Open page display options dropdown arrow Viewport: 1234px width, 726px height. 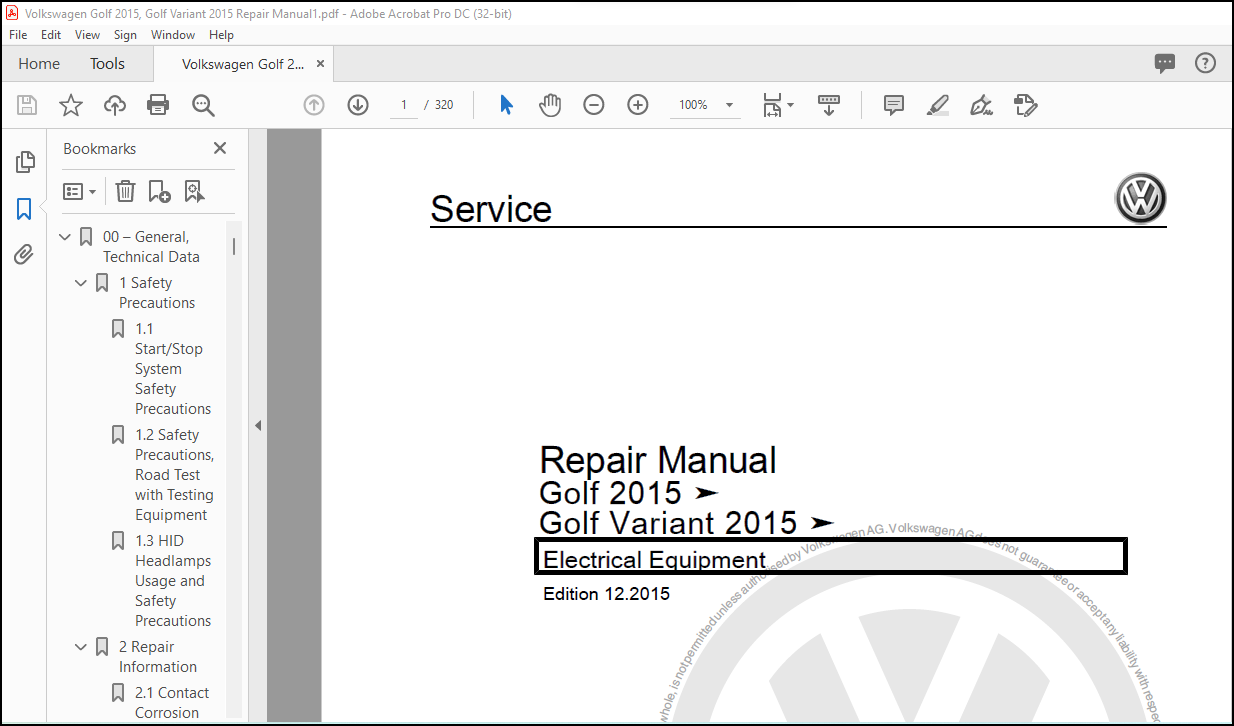(x=790, y=105)
